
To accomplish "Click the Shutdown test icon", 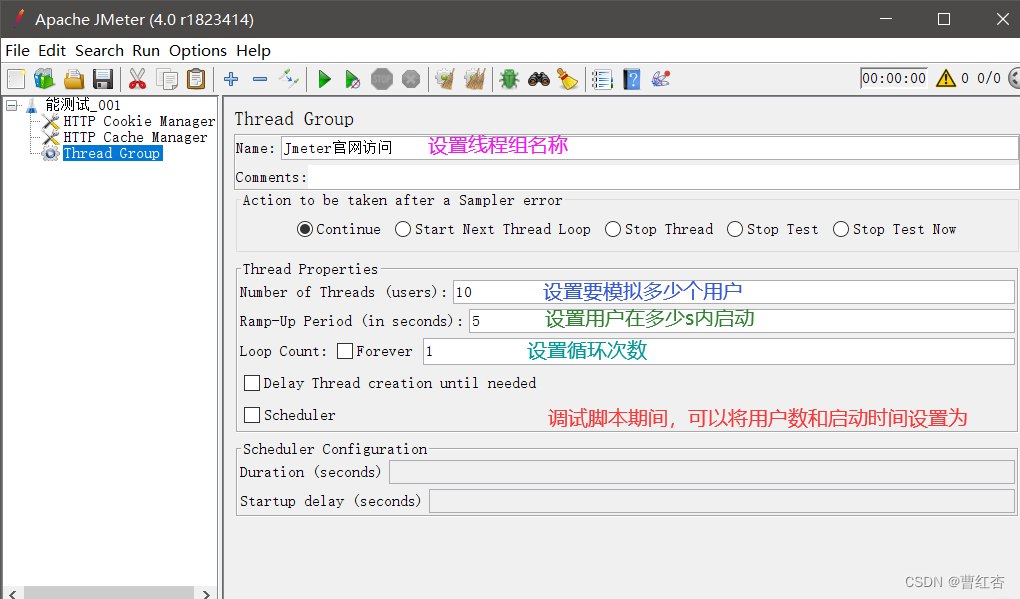I will point(410,79).
